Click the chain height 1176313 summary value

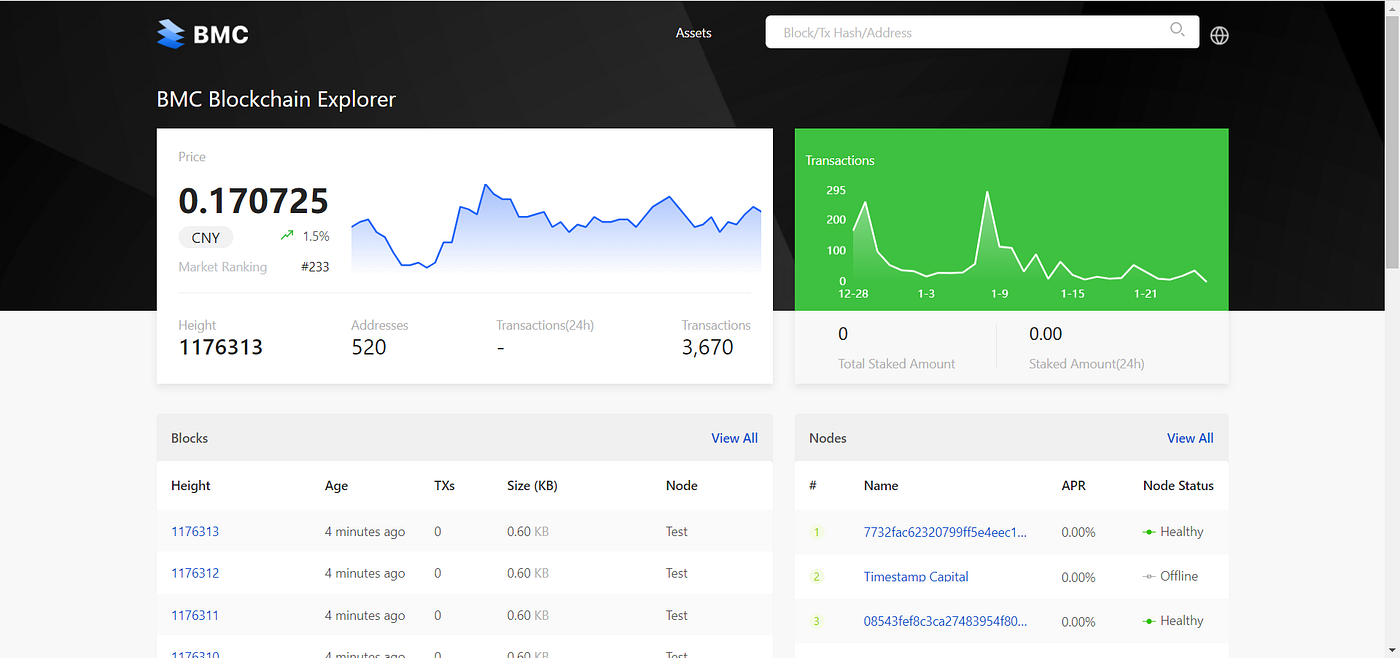click(221, 347)
